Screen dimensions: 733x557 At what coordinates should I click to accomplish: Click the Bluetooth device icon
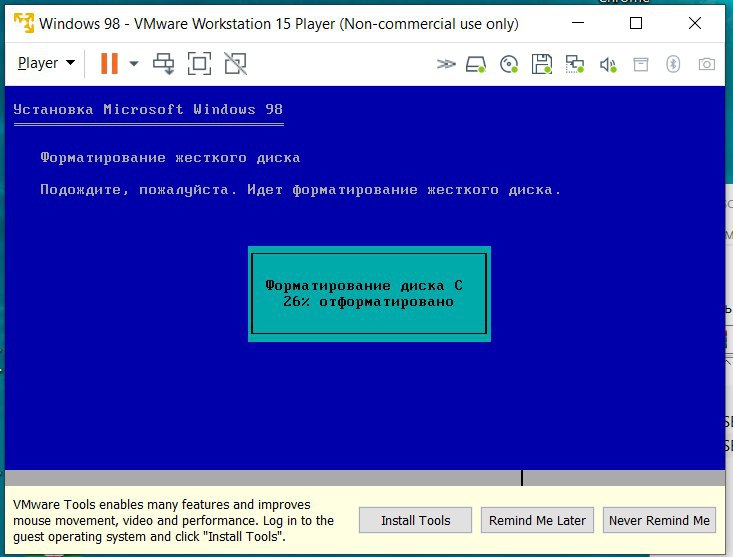point(673,64)
